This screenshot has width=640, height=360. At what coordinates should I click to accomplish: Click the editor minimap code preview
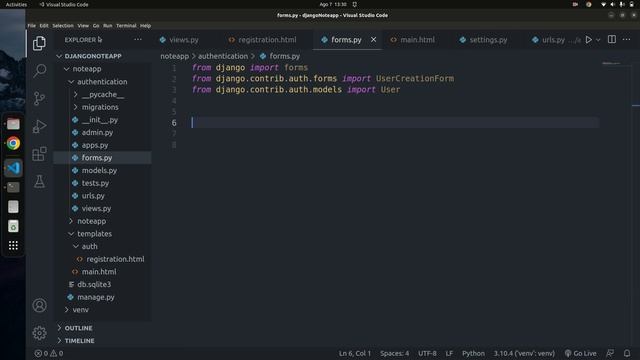click(x=611, y=63)
